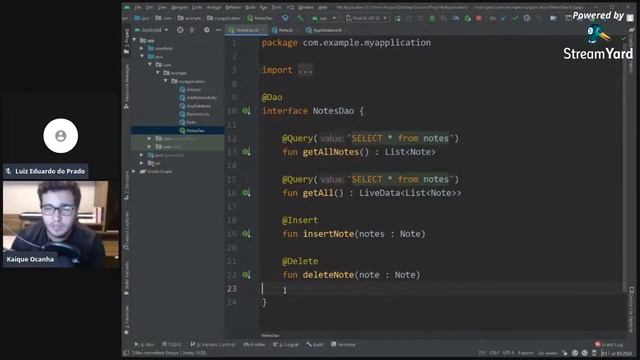The width and height of the screenshot is (640, 360).
Task: Open the app run configuration dropdown
Action: (x=324, y=18)
